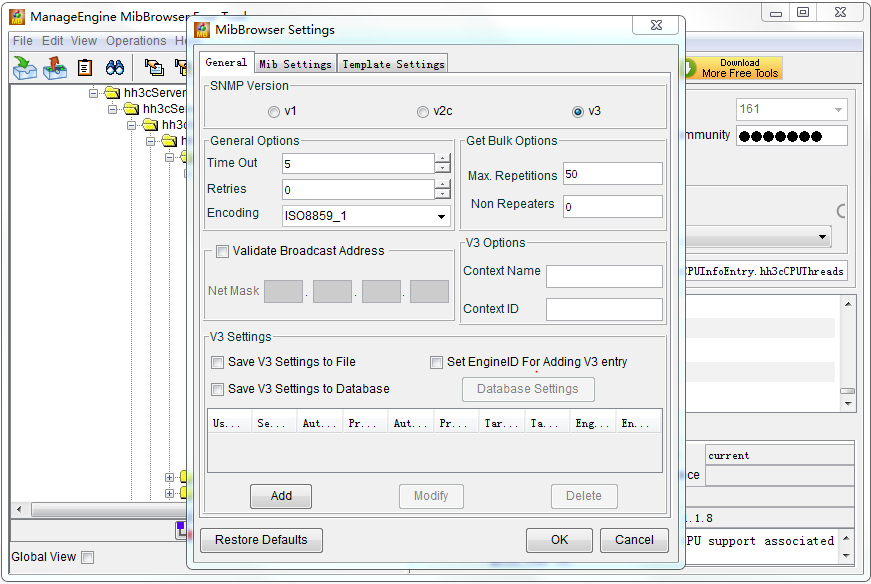Dismiss the dialog with Cancel
The image size is (871, 584).
pyautogui.click(x=634, y=540)
